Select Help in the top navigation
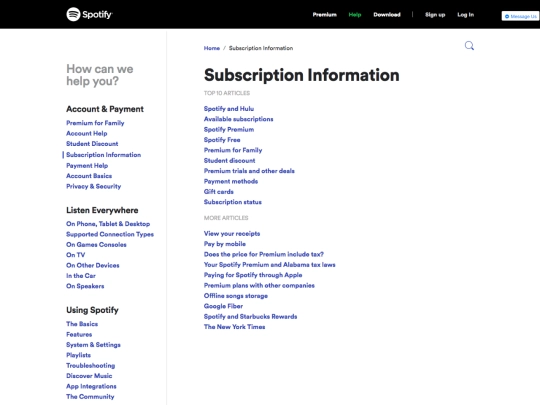 [355, 15]
